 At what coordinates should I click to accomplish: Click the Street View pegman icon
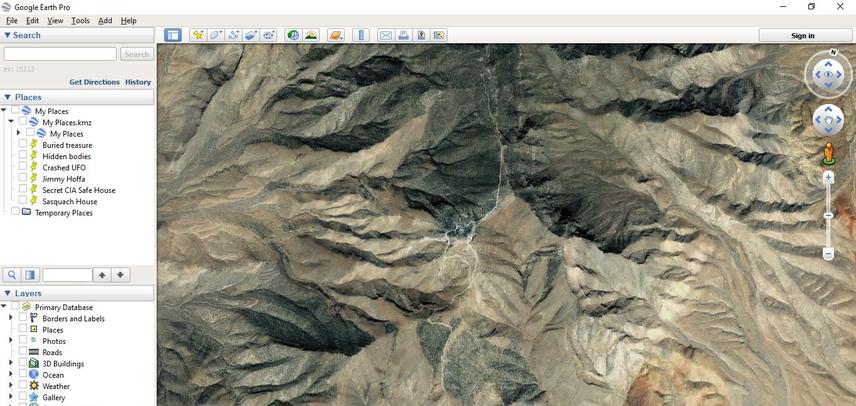click(x=829, y=153)
